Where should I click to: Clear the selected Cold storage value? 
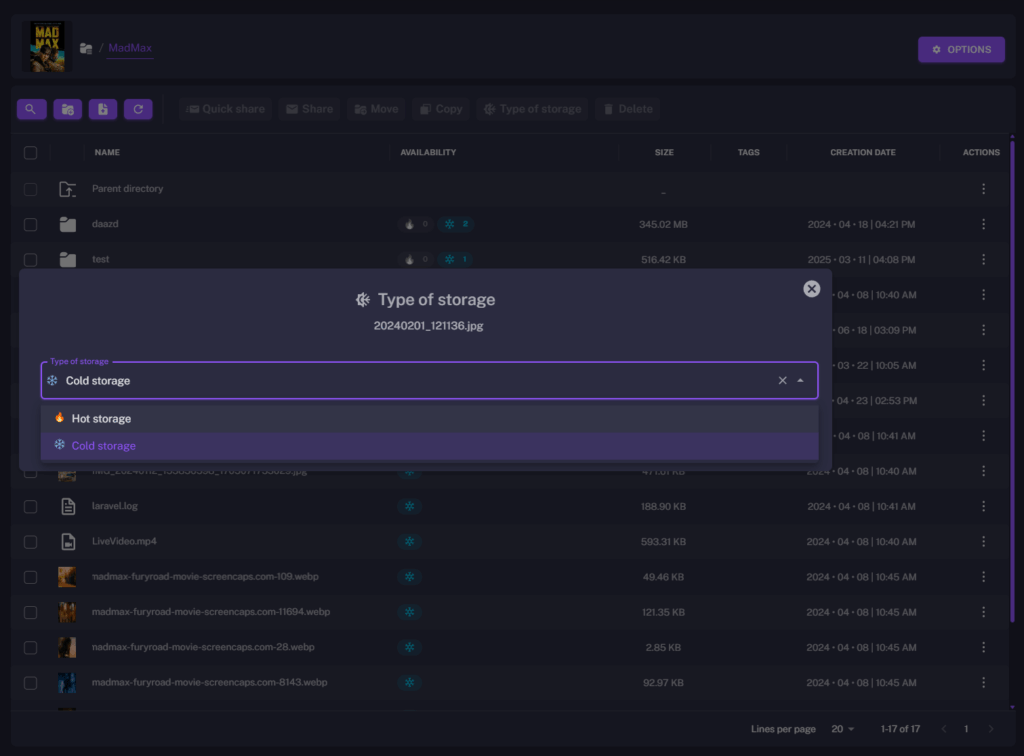point(783,381)
